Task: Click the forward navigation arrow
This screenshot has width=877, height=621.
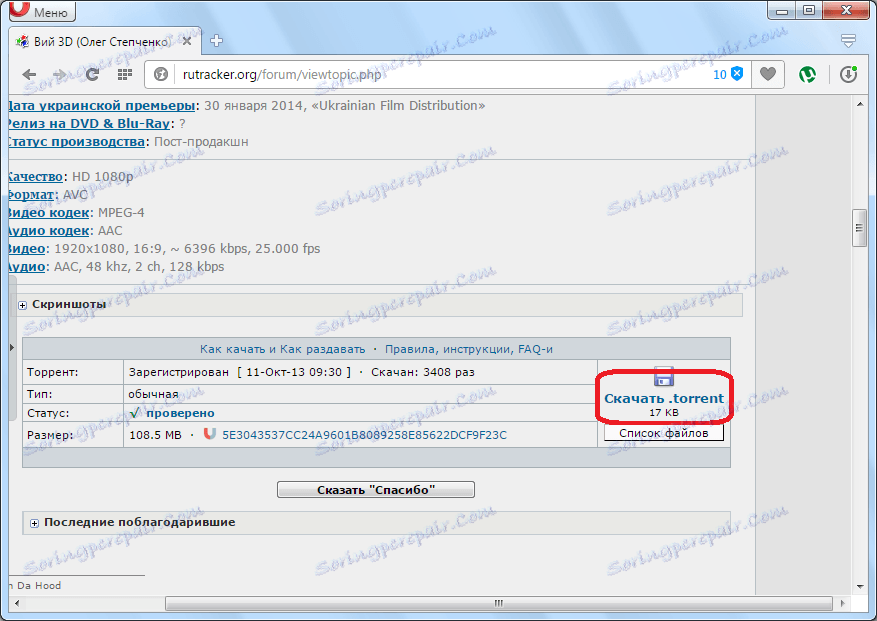Action: coord(60,74)
